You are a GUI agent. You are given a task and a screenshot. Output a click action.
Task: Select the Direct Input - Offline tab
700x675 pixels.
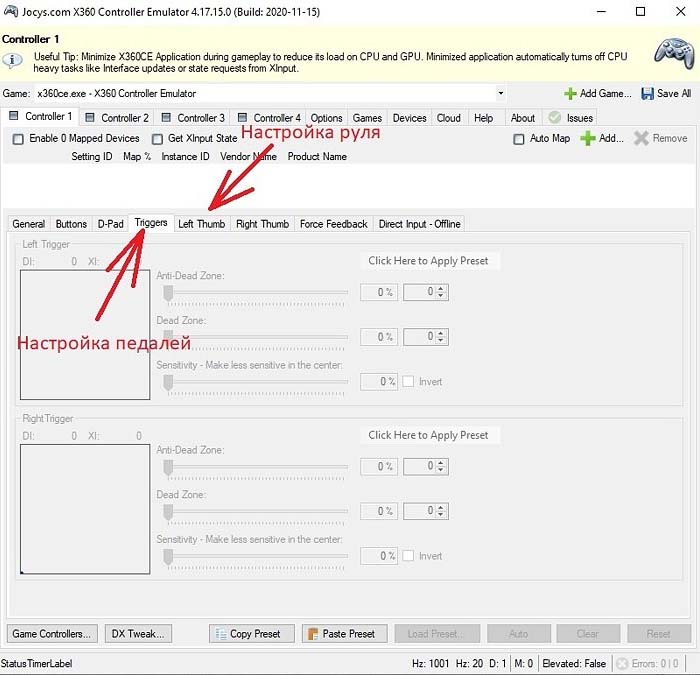click(x=419, y=224)
